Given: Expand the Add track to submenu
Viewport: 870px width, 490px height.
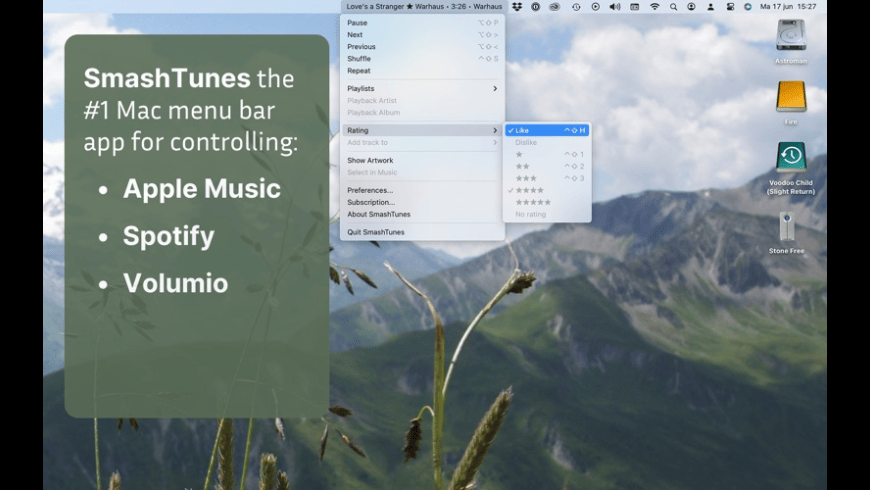Looking at the screenshot, I should (422, 143).
